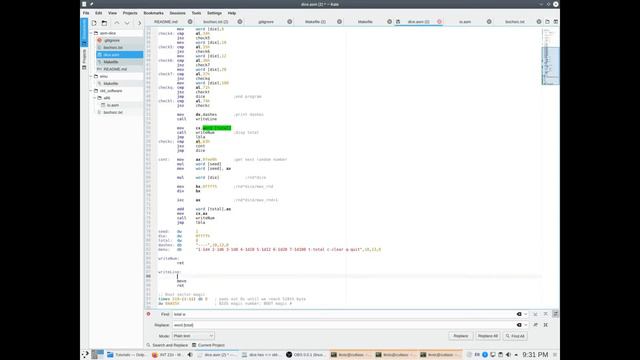640x360 pixels.
Task: Open the Current Project bottom panel
Action: click(x=208, y=345)
